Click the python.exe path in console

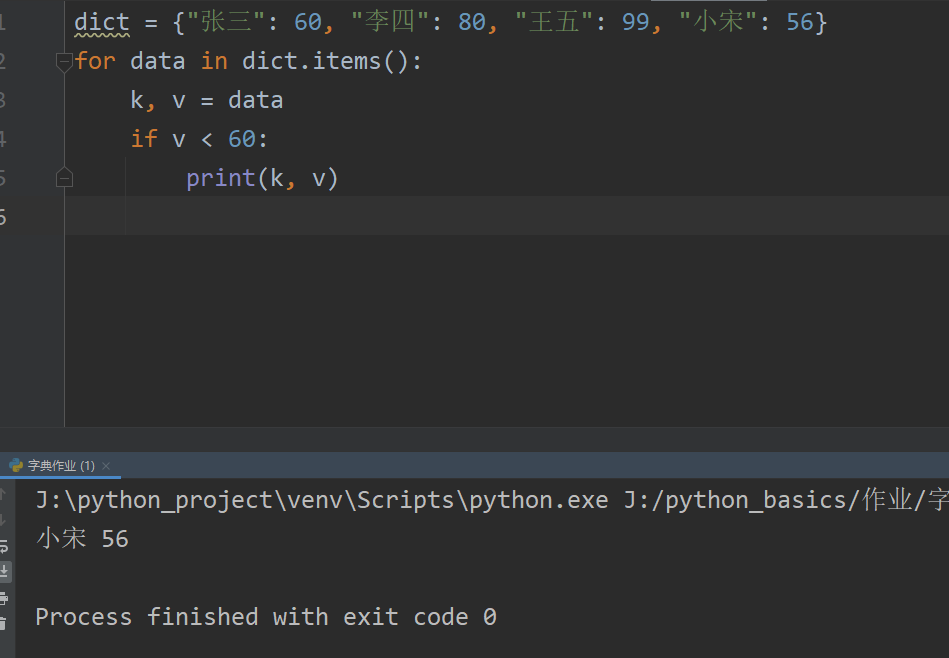click(322, 500)
